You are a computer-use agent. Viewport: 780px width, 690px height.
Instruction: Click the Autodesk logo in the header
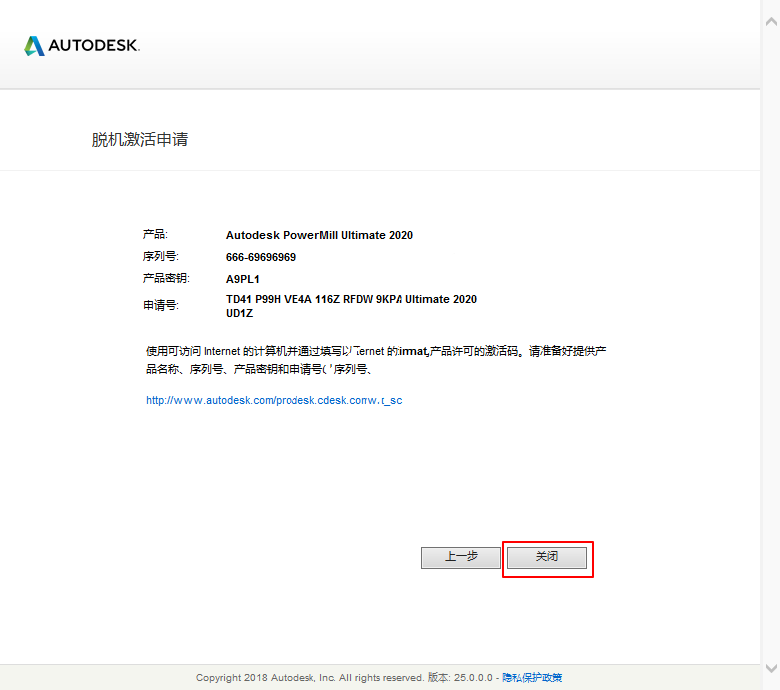pyautogui.click(x=82, y=46)
